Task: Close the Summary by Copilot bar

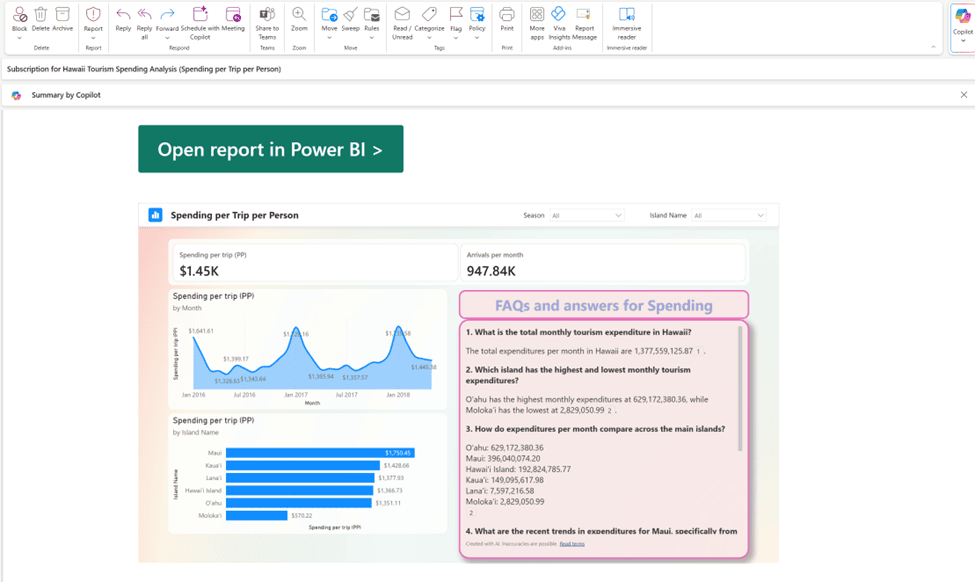Action: (964, 95)
